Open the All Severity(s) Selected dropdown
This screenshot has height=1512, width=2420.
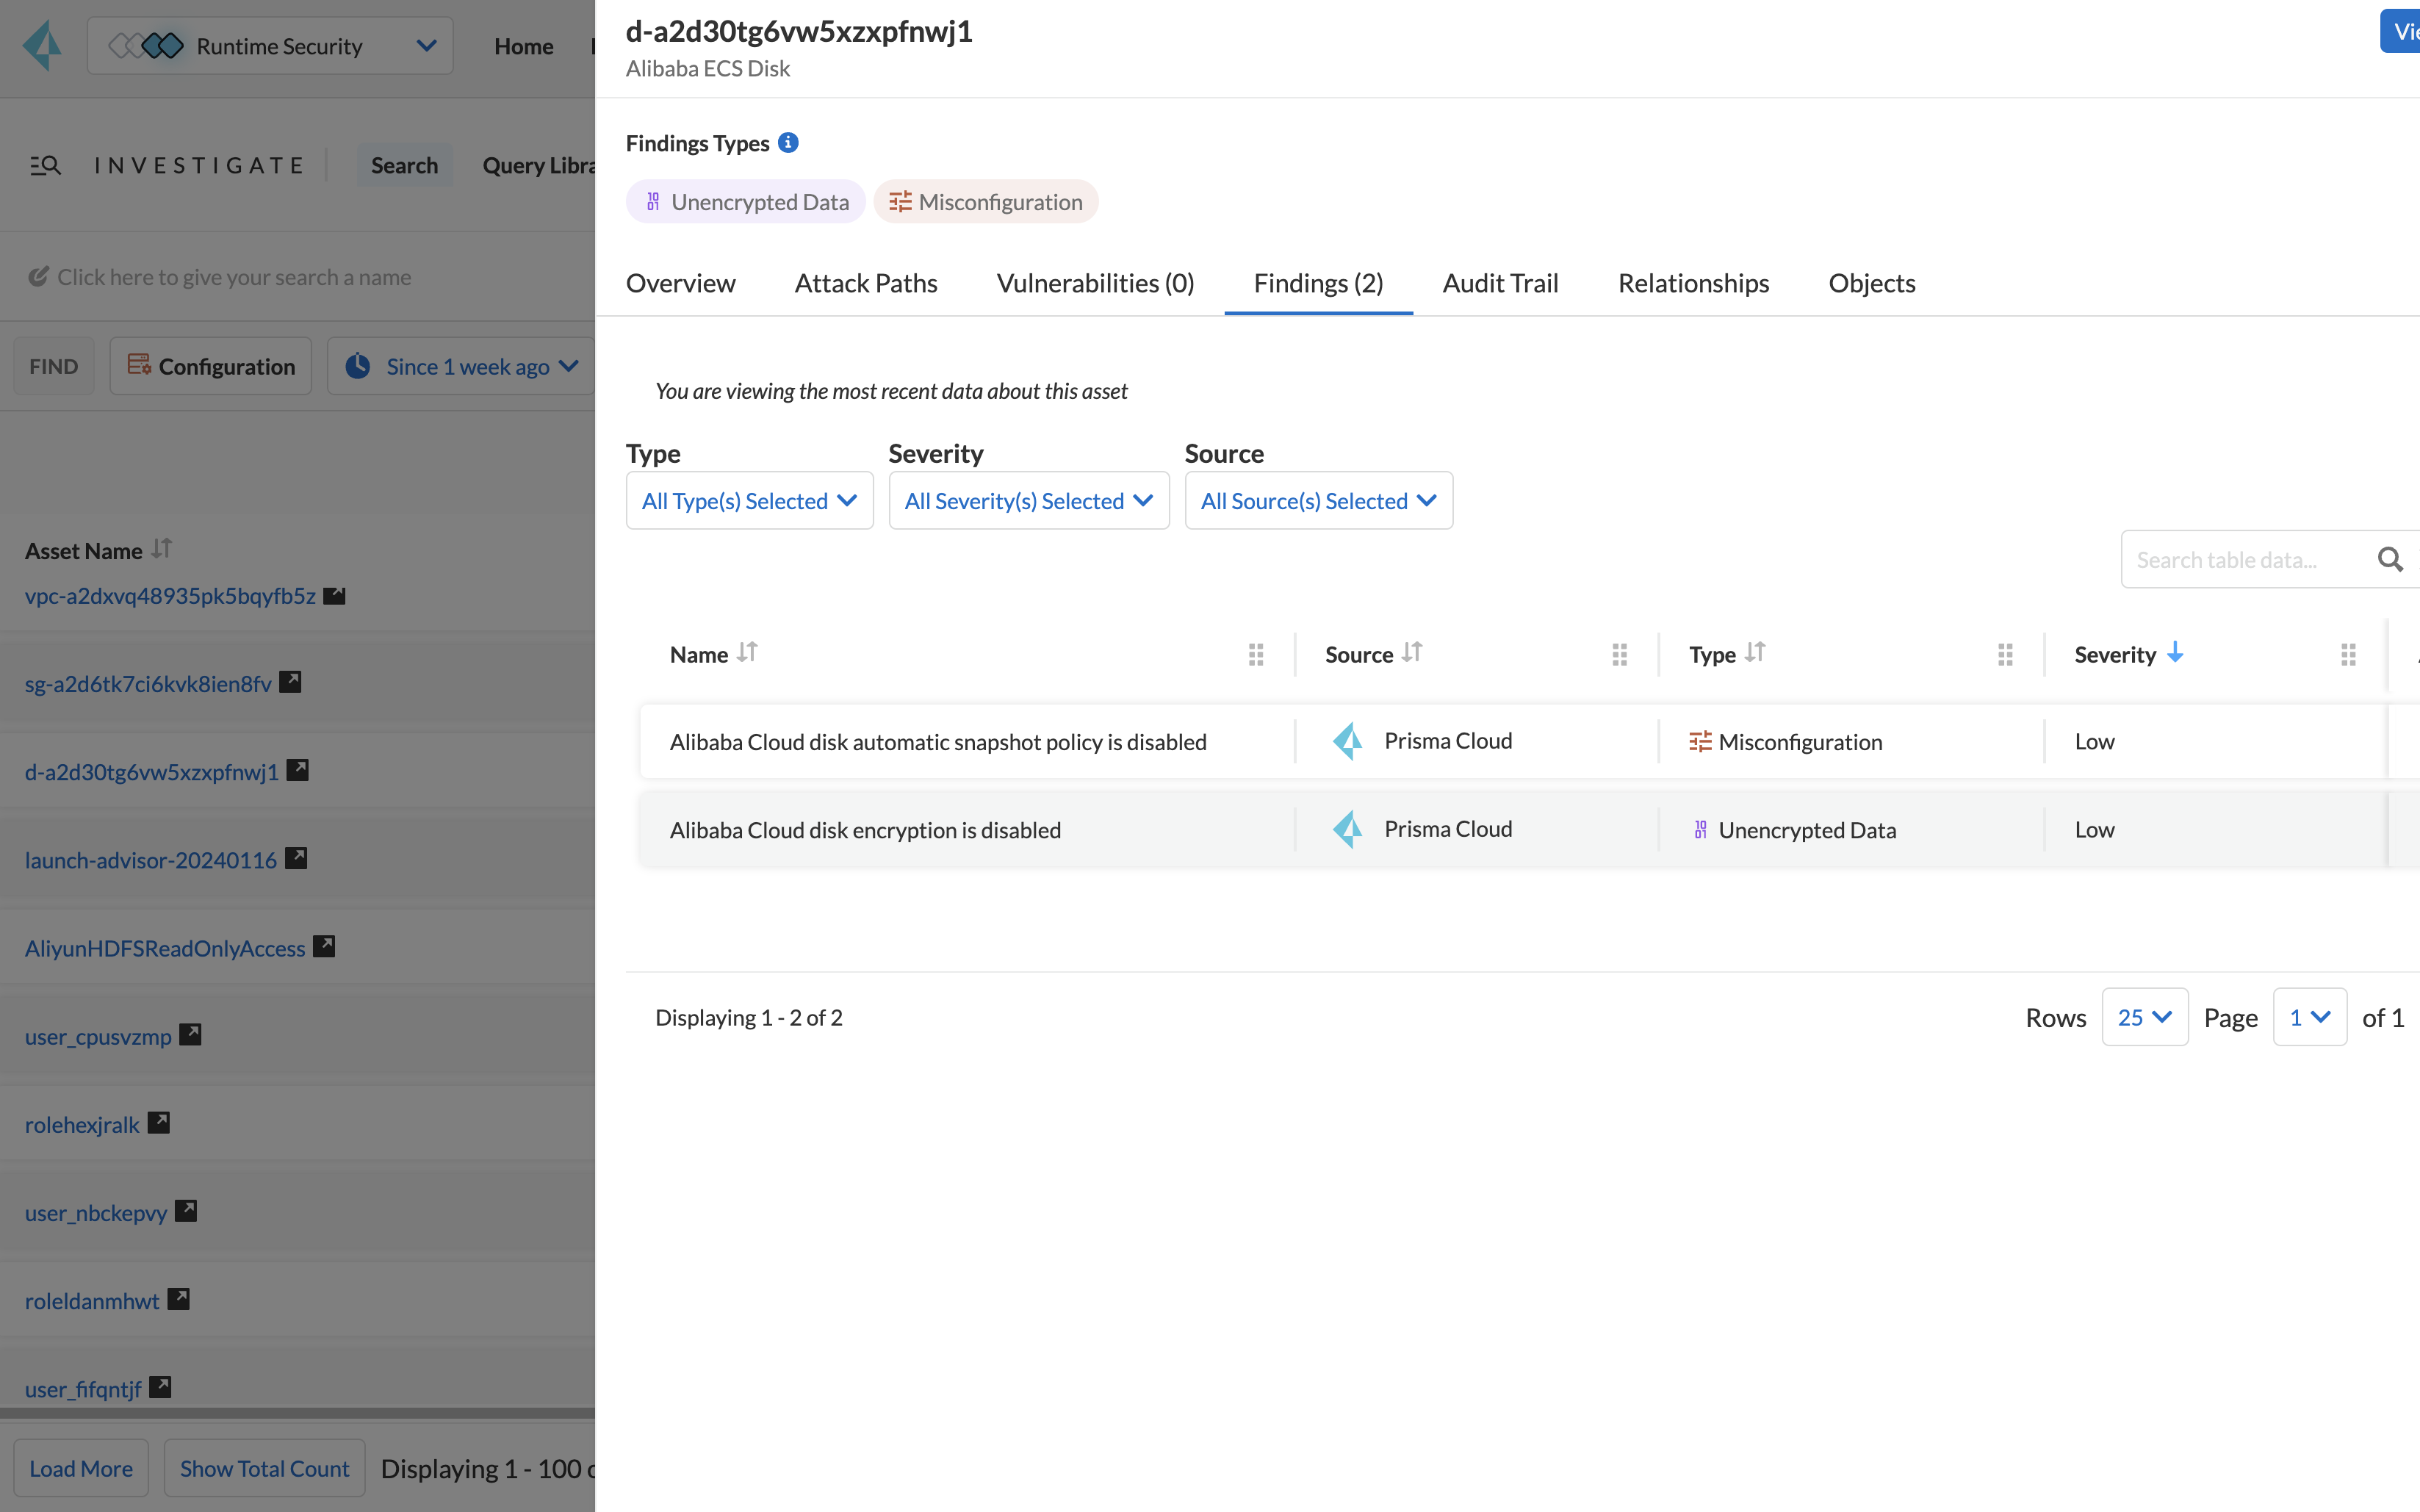[x=1028, y=501]
